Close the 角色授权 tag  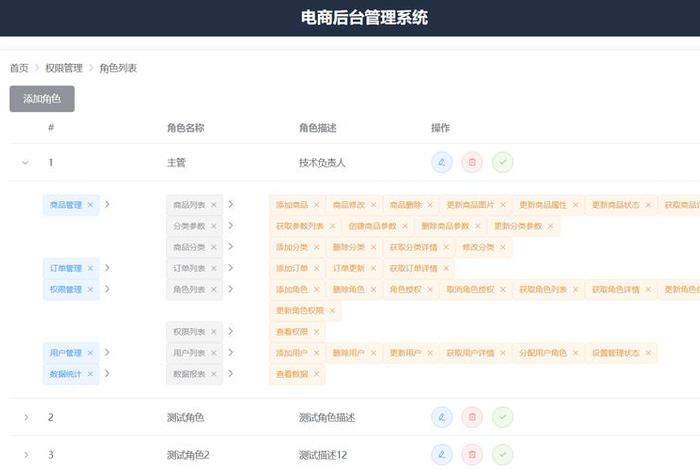tap(429, 290)
